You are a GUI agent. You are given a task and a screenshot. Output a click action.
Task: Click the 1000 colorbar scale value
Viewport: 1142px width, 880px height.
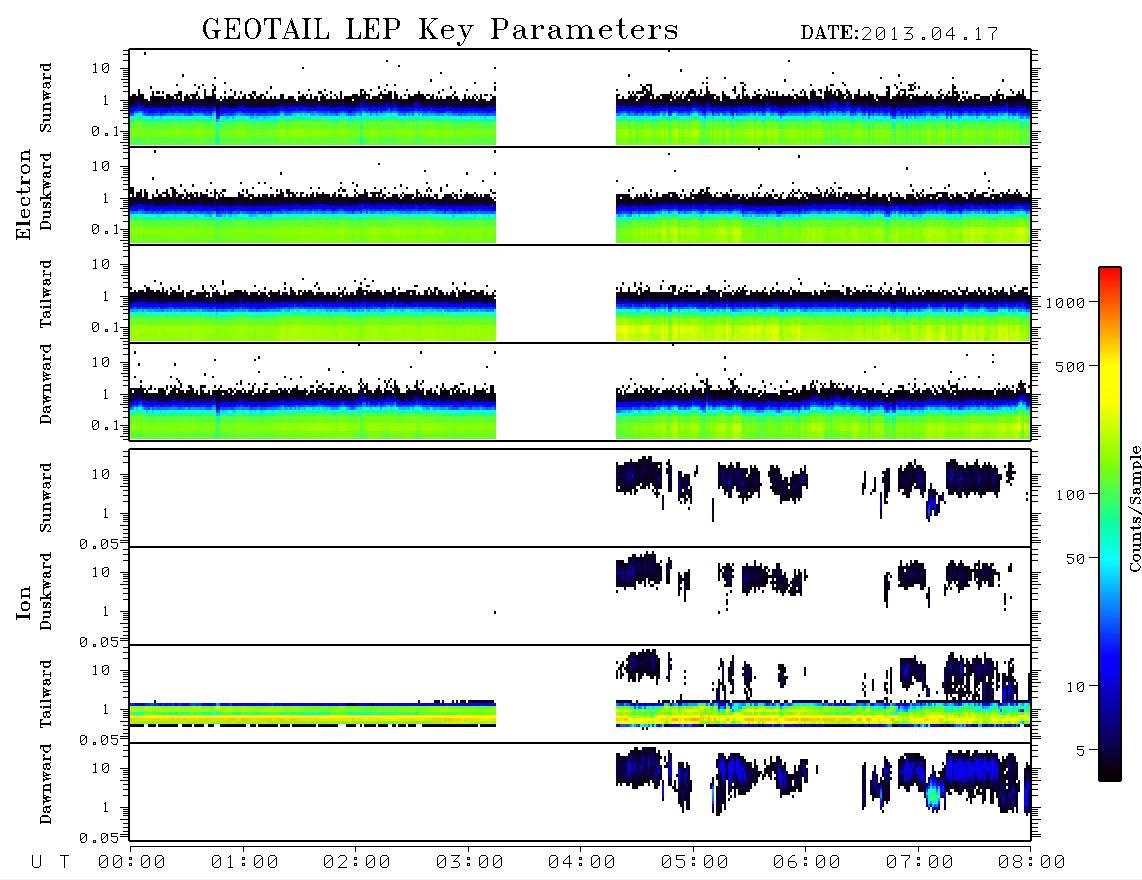[x=1065, y=303]
